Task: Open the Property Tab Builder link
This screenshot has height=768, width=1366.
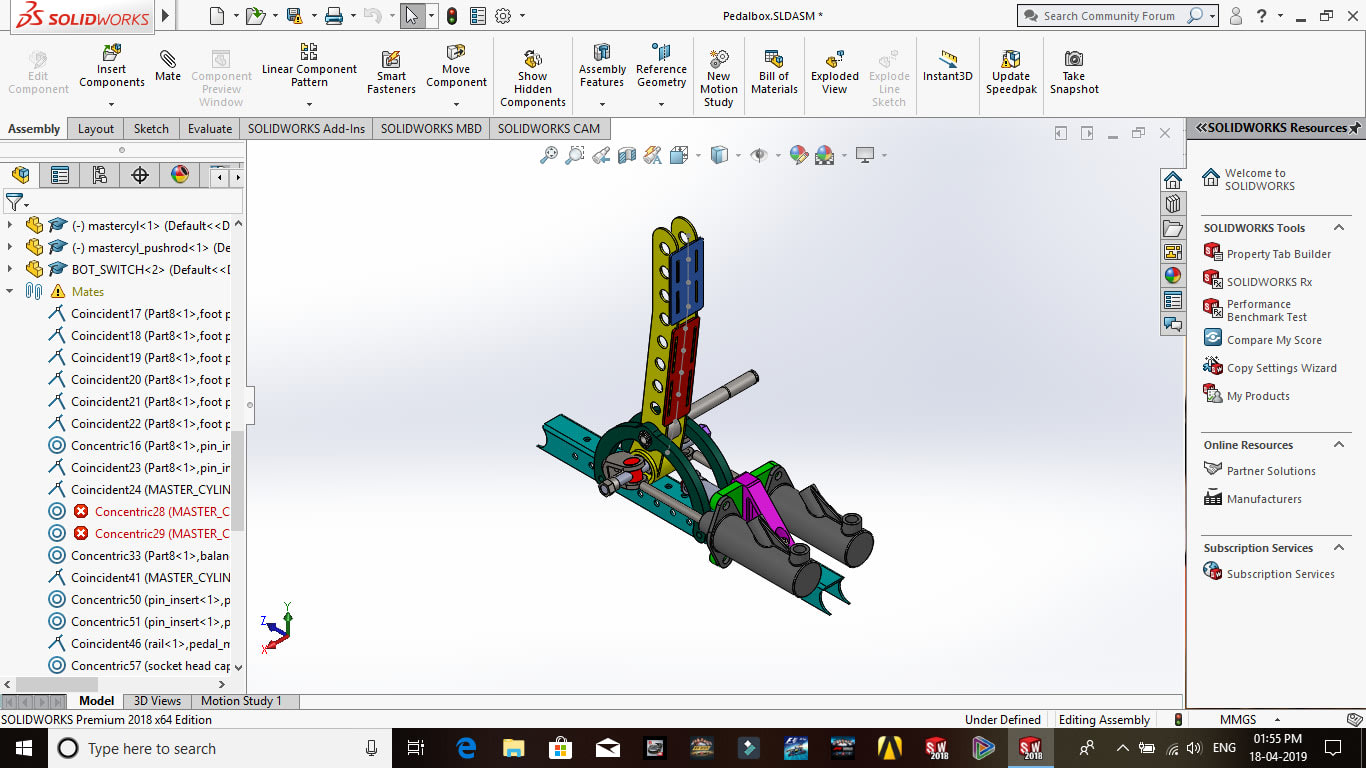Action: [1278, 254]
